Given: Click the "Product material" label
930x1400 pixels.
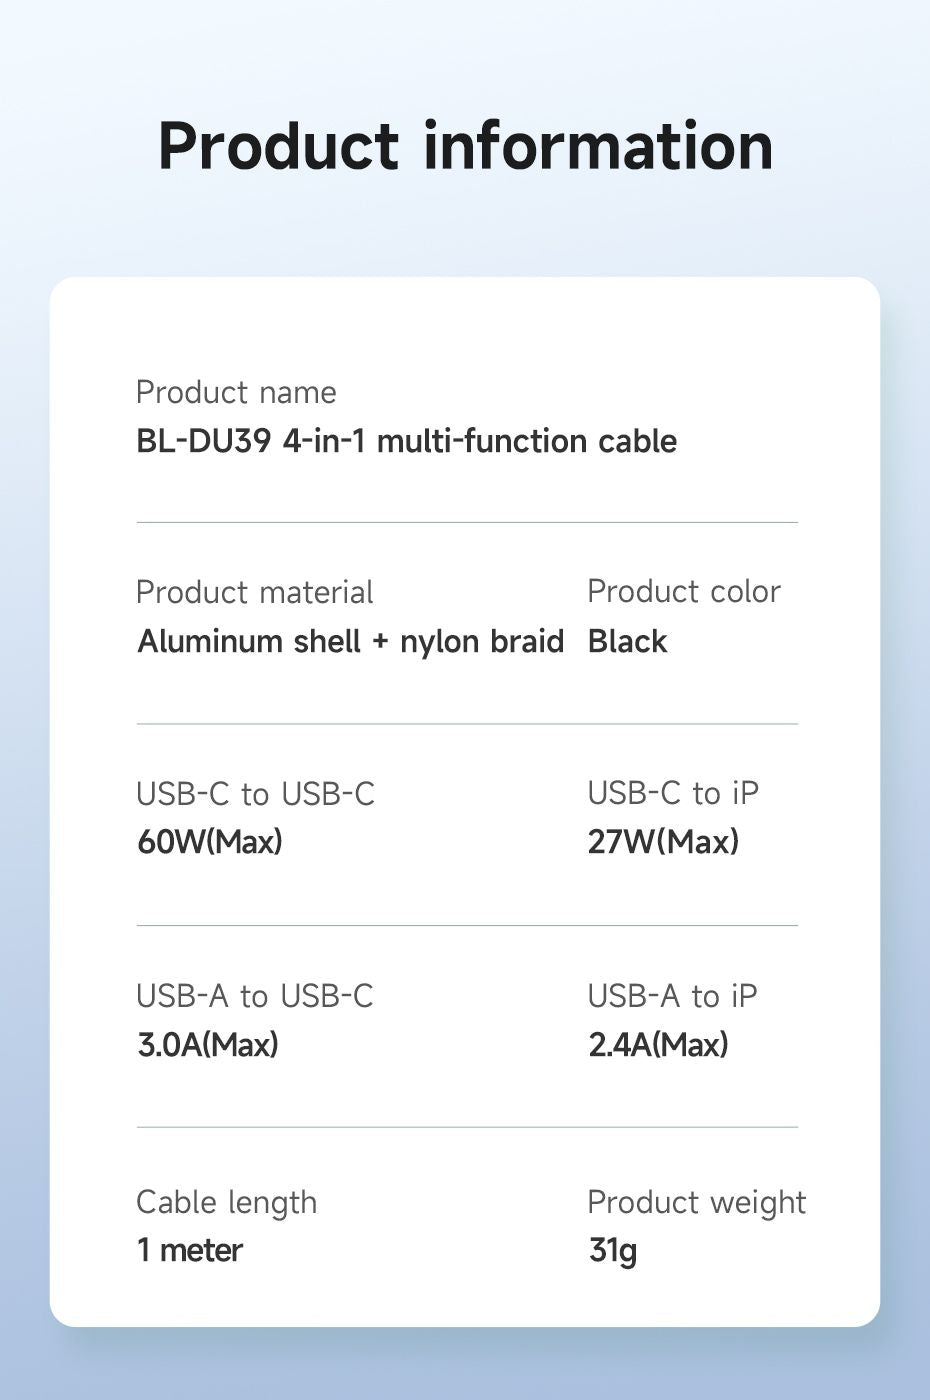Looking at the screenshot, I should tap(254, 592).
